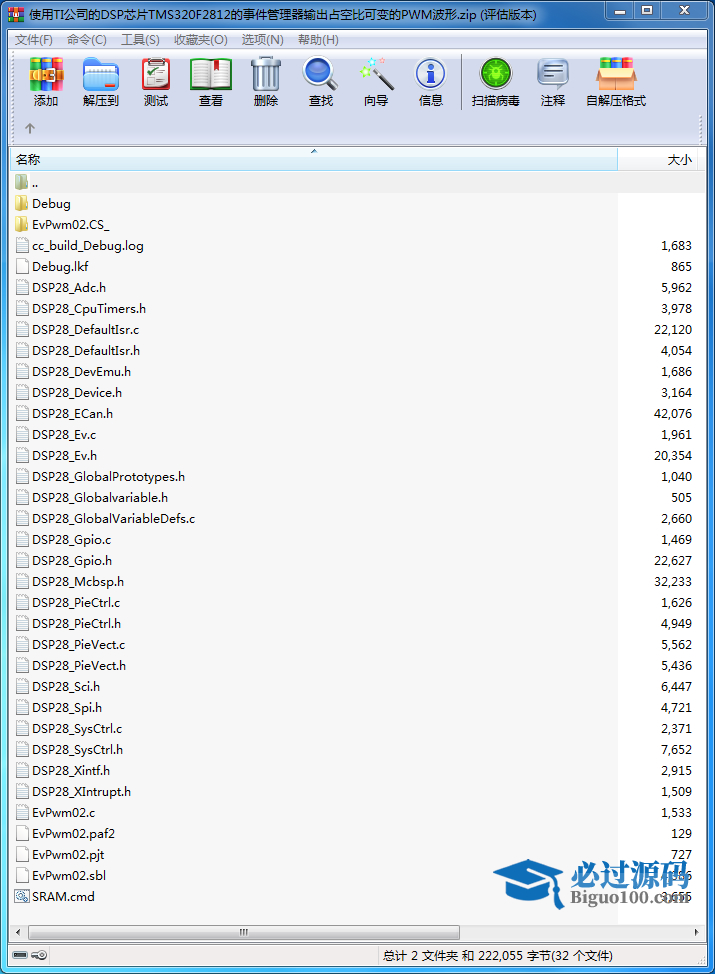
Task: Select DSP28_GlobalVariableDefs.c file
Action: 114,519
